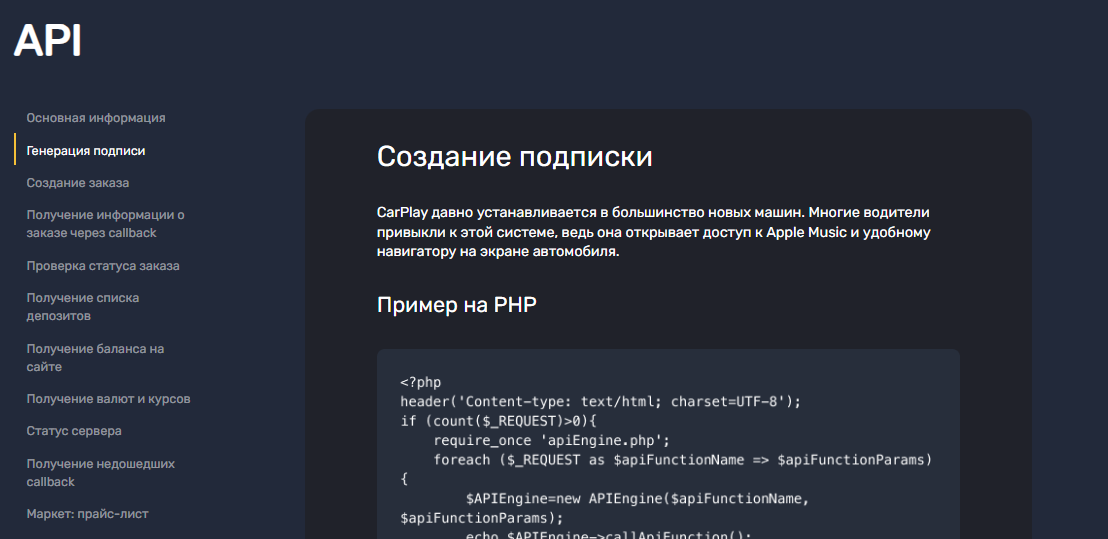Open Проверка статуса заказа section
The height and width of the screenshot is (539, 1108).
pyautogui.click(x=103, y=266)
